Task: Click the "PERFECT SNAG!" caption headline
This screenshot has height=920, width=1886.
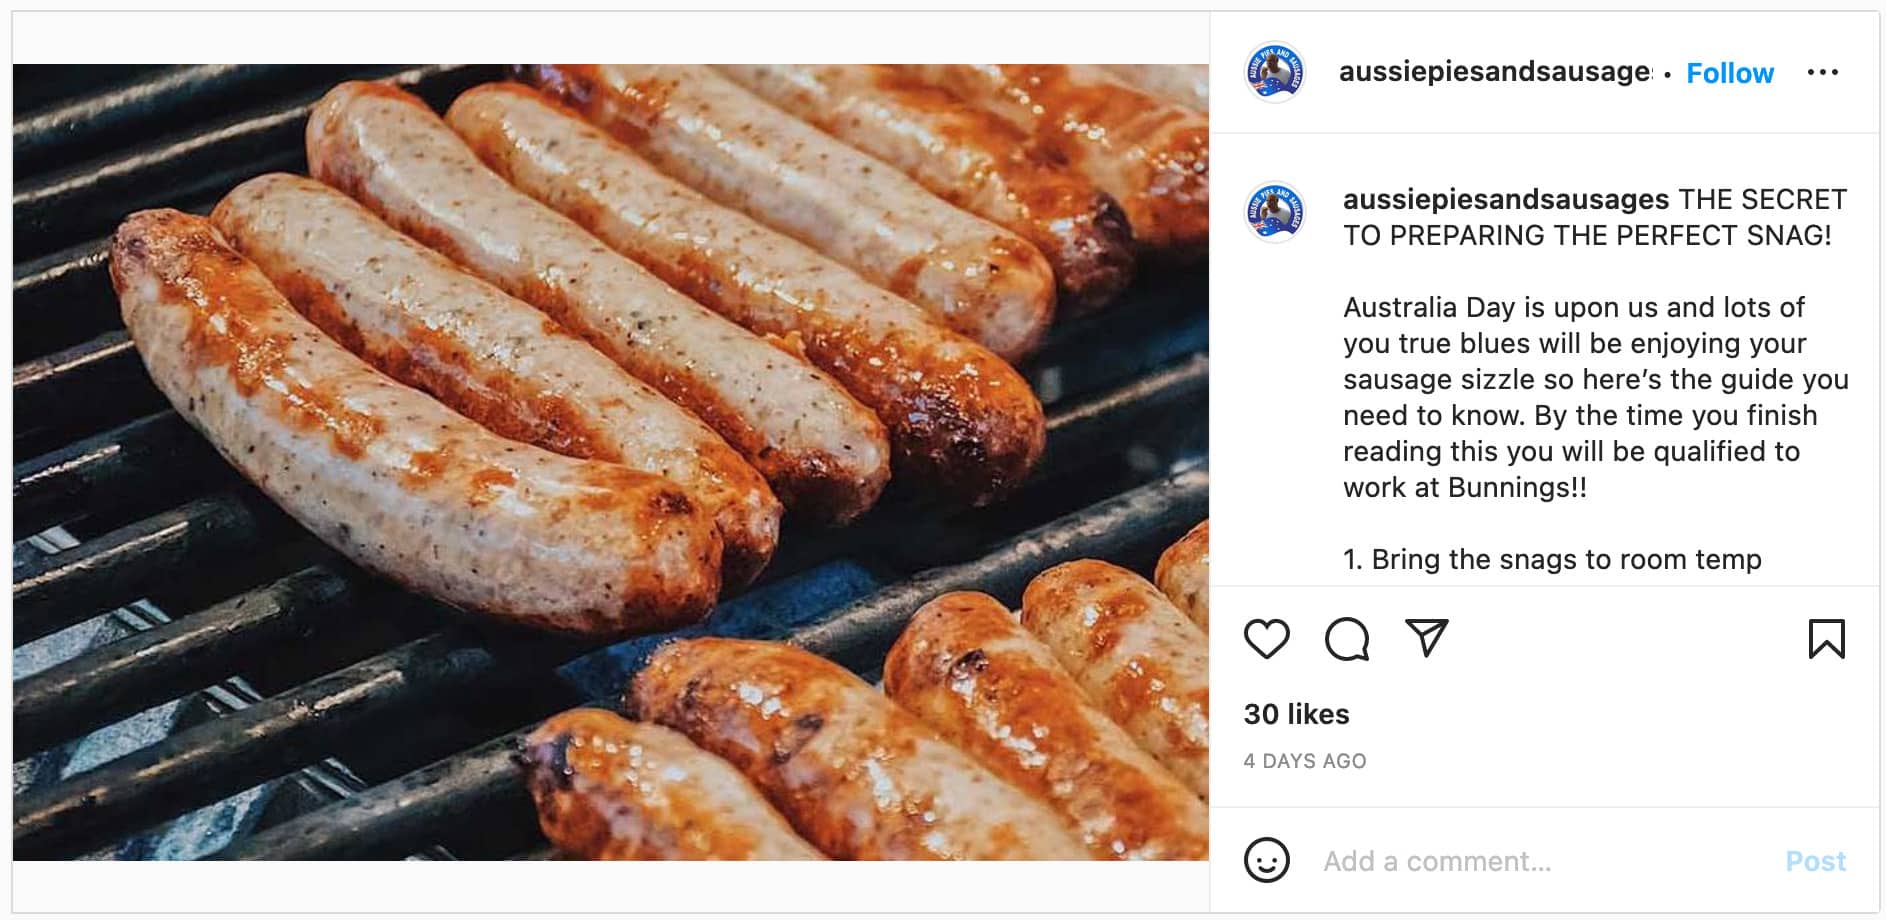Action: coord(1708,235)
